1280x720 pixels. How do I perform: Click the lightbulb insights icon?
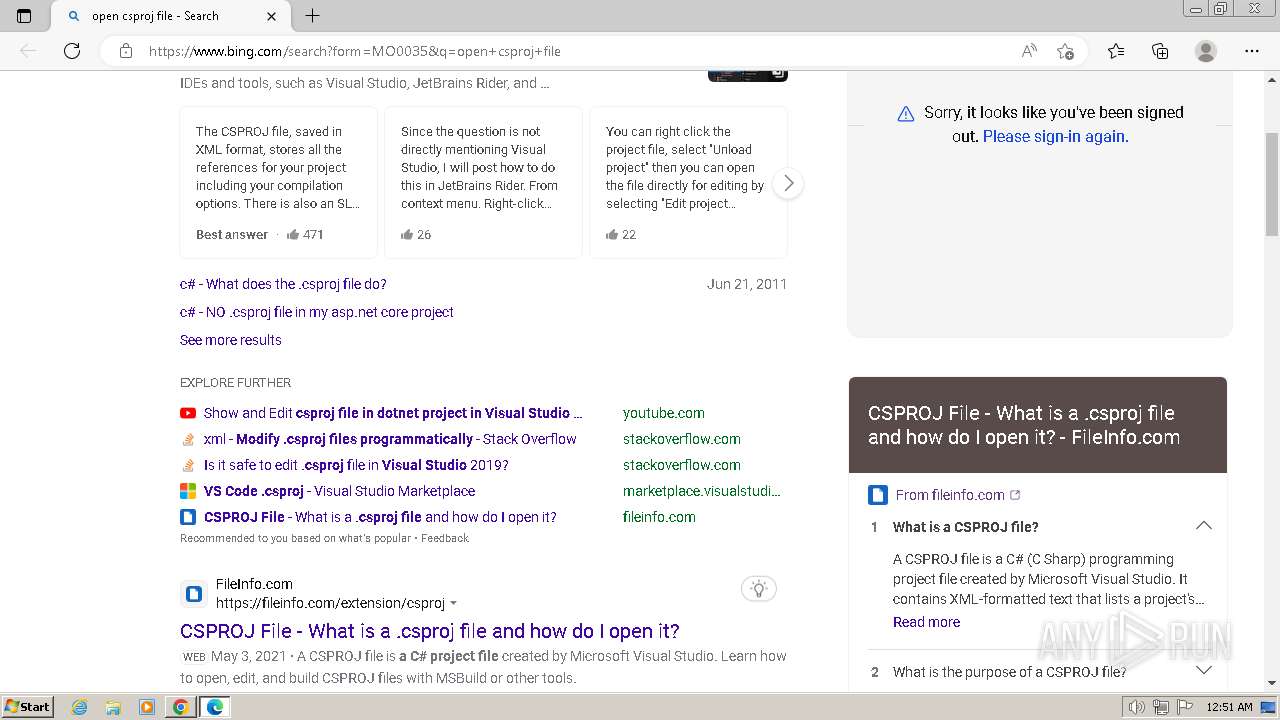point(759,589)
